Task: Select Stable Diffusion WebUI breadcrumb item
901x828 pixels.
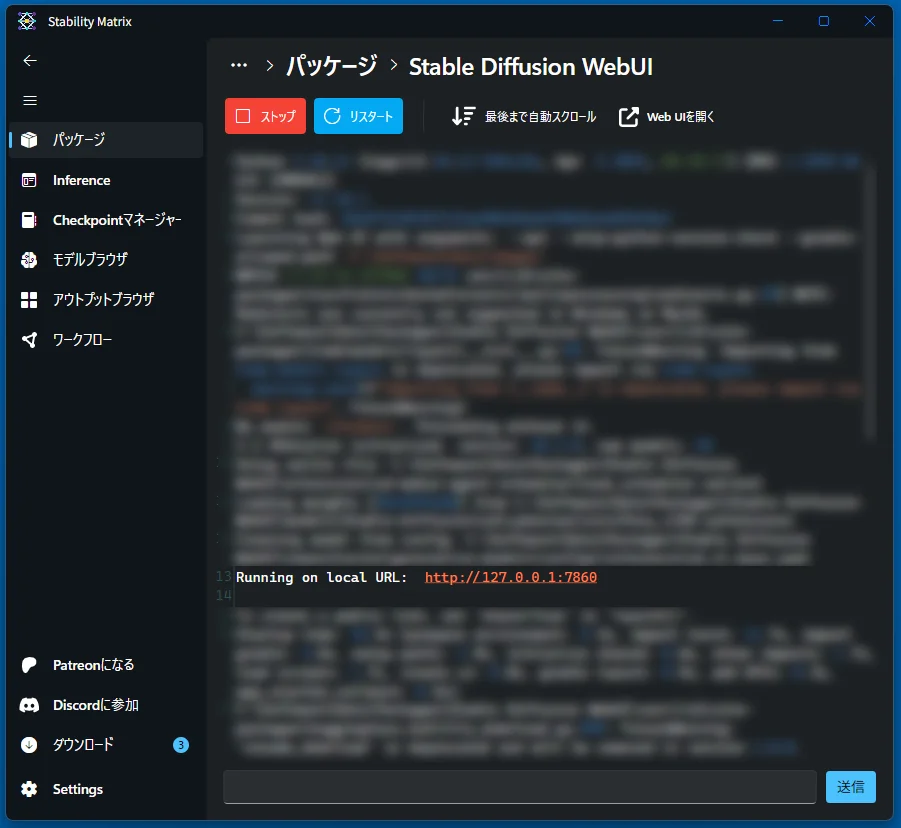Action: tap(531, 67)
